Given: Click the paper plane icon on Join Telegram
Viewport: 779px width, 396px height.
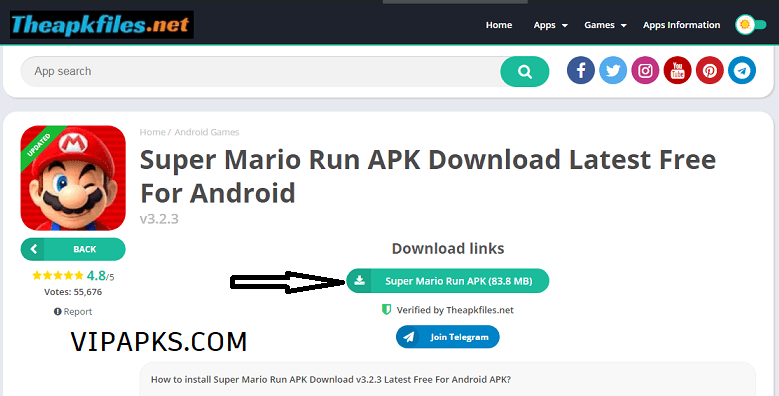Looking at the screenshot, I should (409, 337).
